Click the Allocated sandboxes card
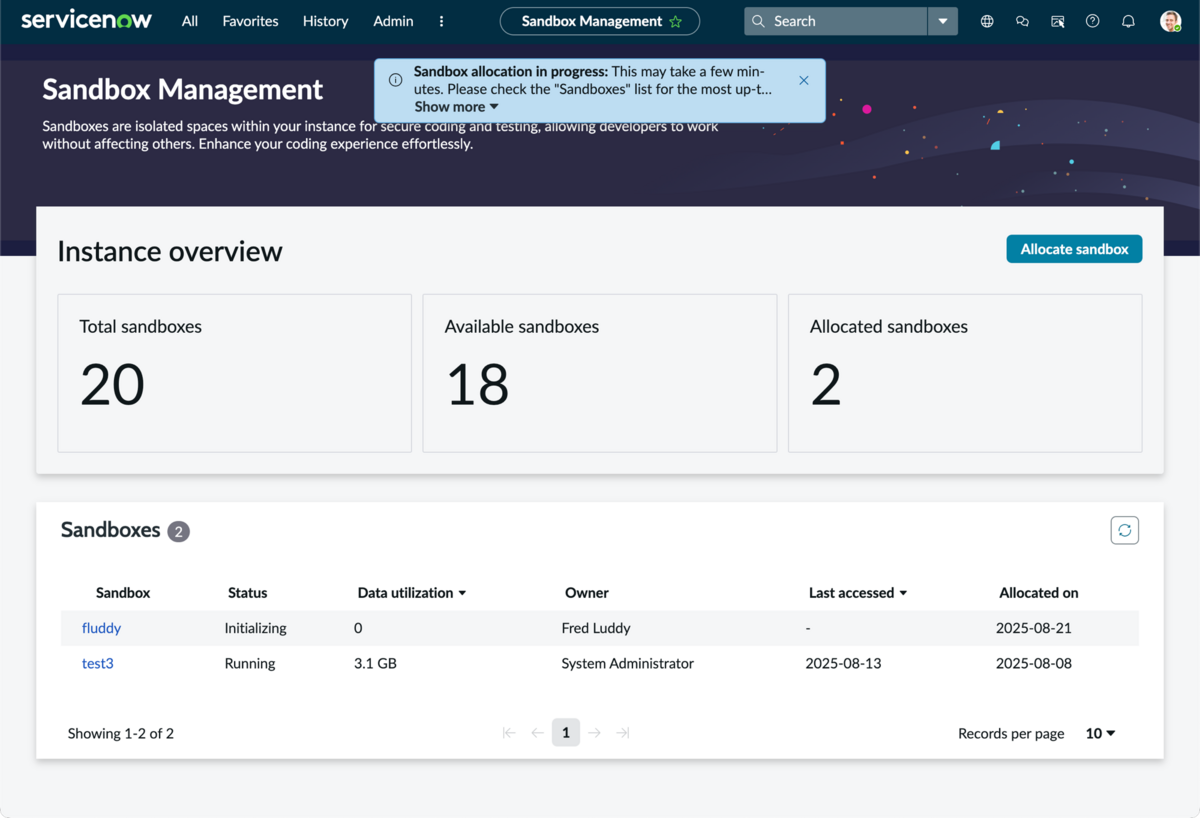Image resolution: width=1200 pixels, height=818 pixels. pyautogui.click(x=965, y=373)
